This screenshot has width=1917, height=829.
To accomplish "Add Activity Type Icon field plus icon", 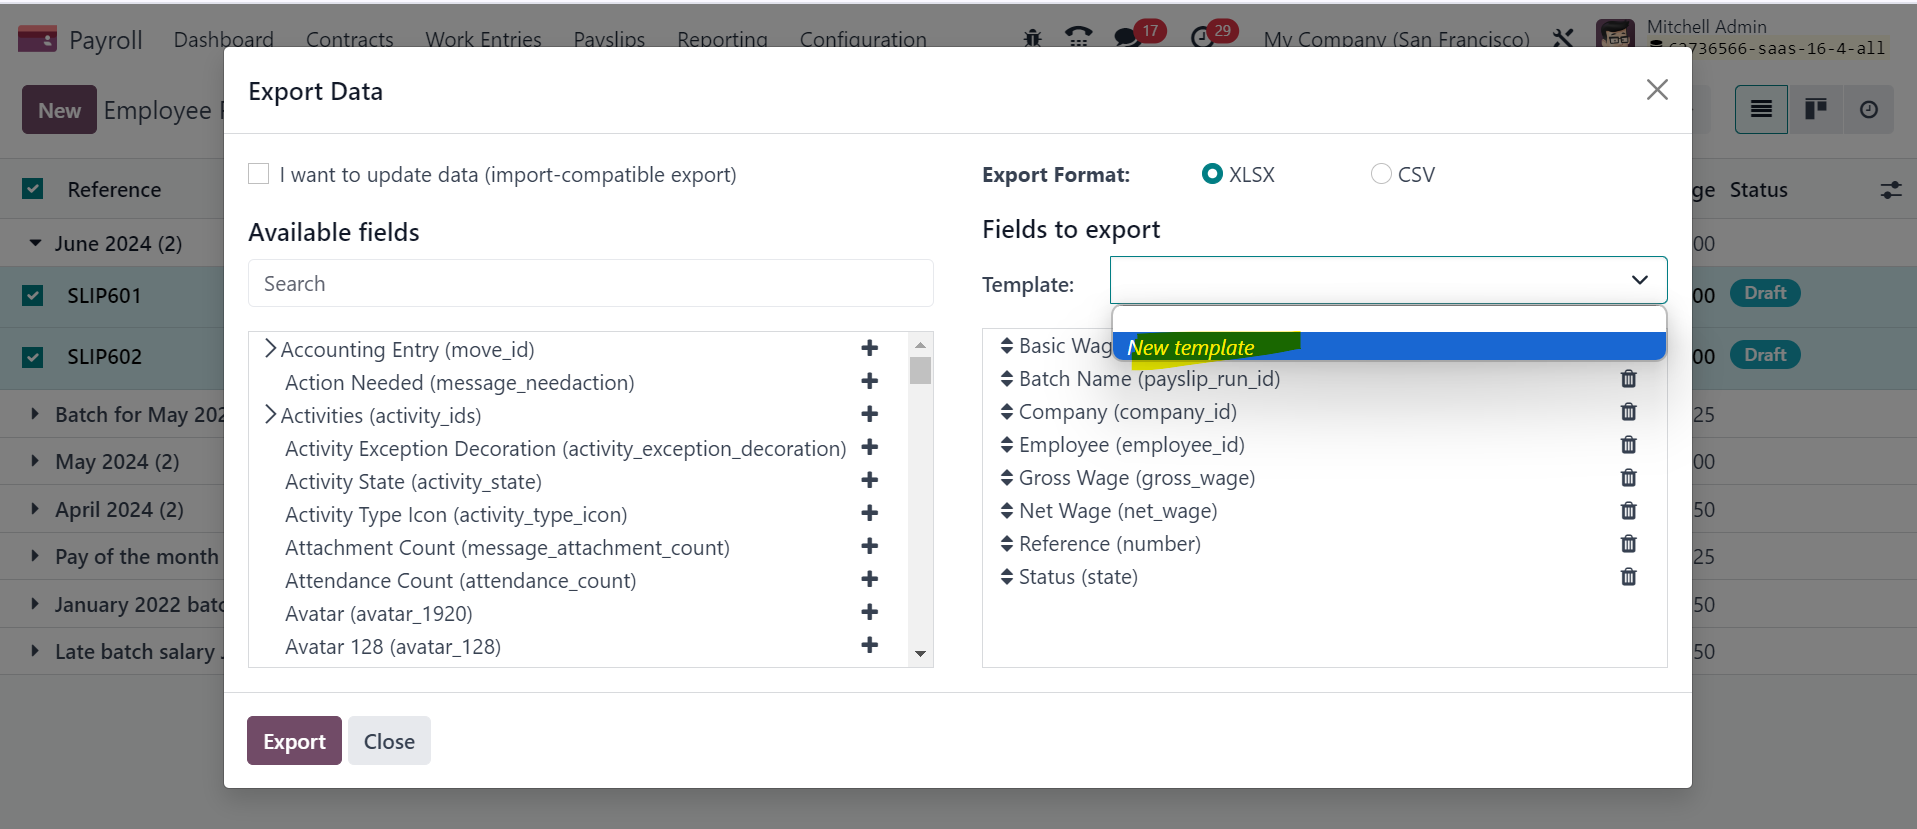I will [870, 513].
